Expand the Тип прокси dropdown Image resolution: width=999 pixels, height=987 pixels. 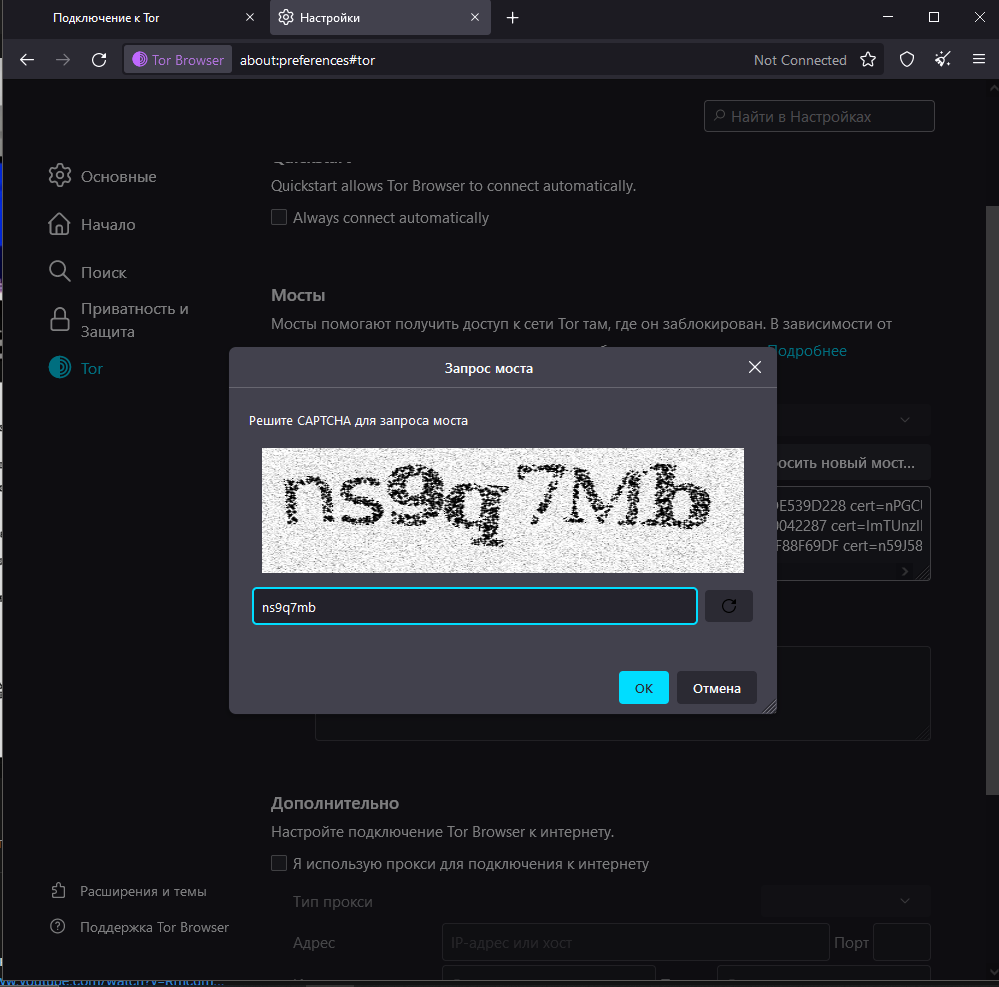tap(846, 902)
